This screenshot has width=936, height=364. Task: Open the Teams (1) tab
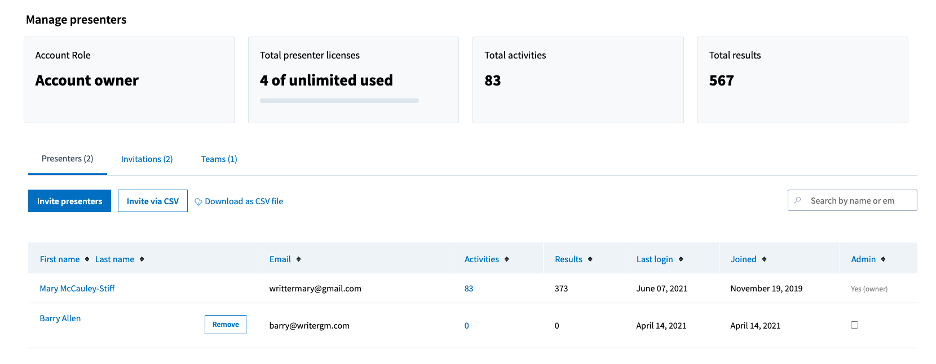[x=219, y=159]
